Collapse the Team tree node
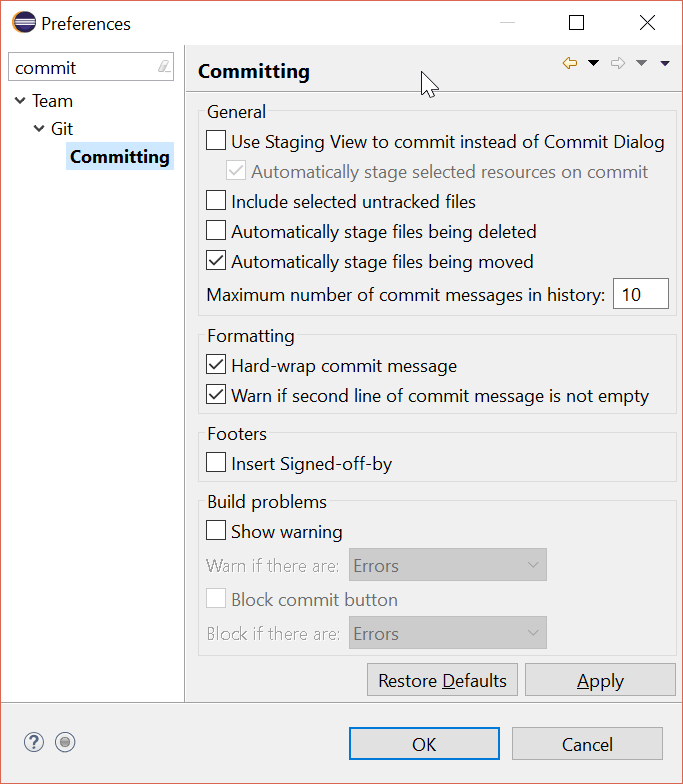This screenshot has height=784, width=683. click(20, 100)
